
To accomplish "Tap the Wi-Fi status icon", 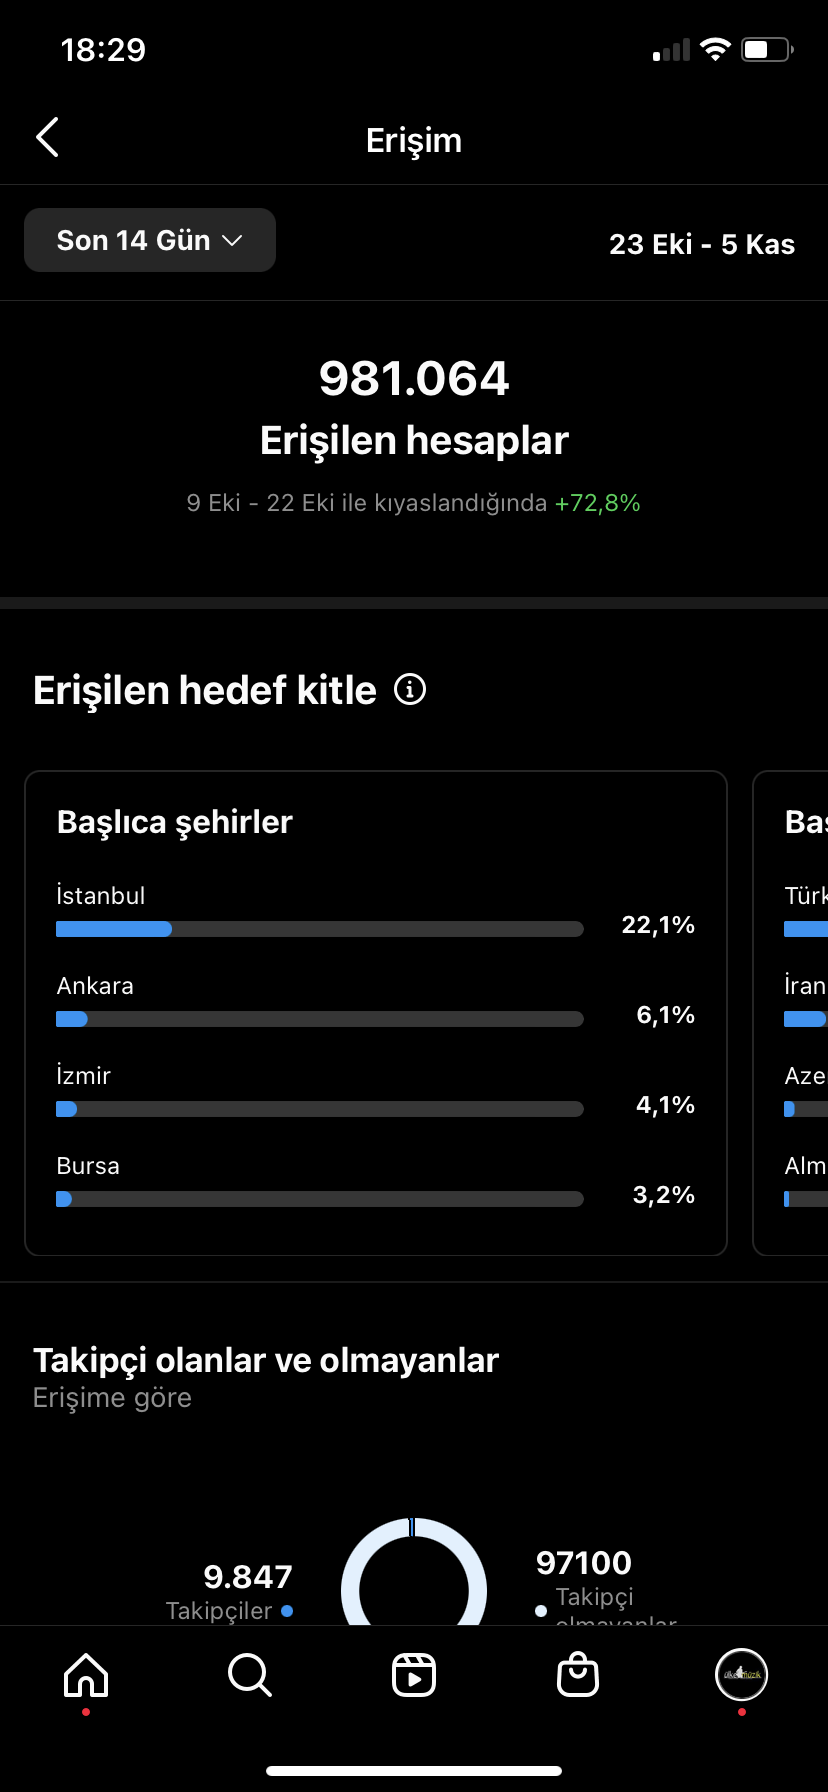I will 716,49.
